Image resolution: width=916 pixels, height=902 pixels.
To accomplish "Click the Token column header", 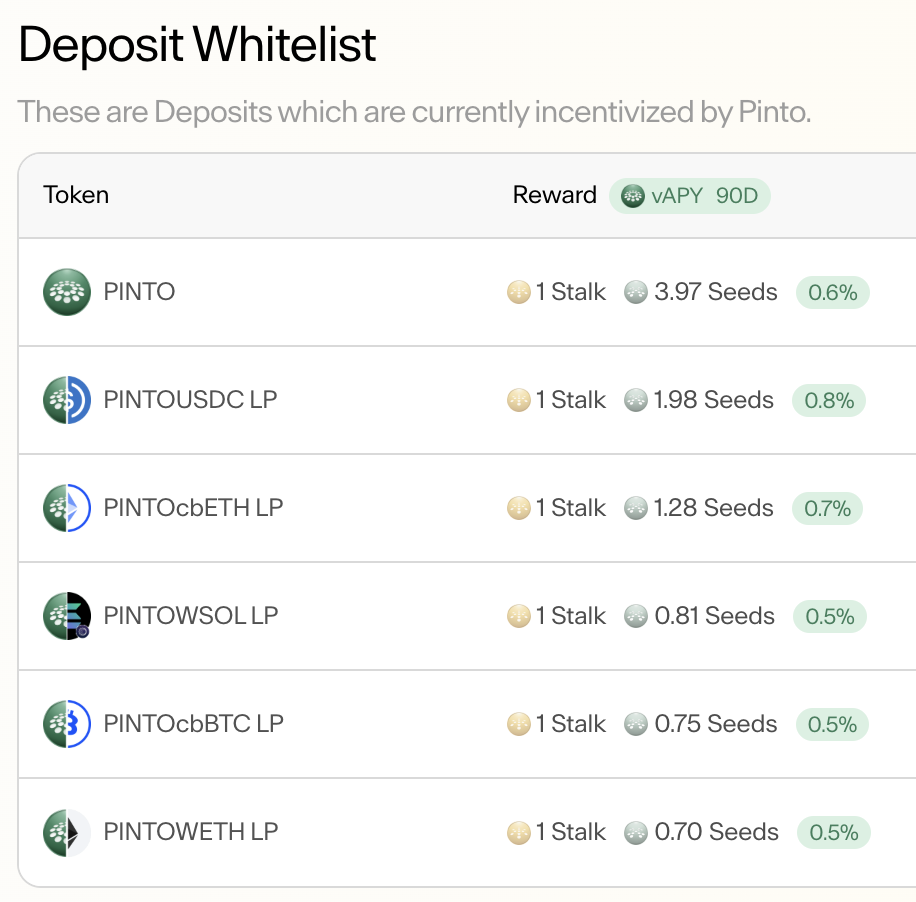I will click(76, 195).
